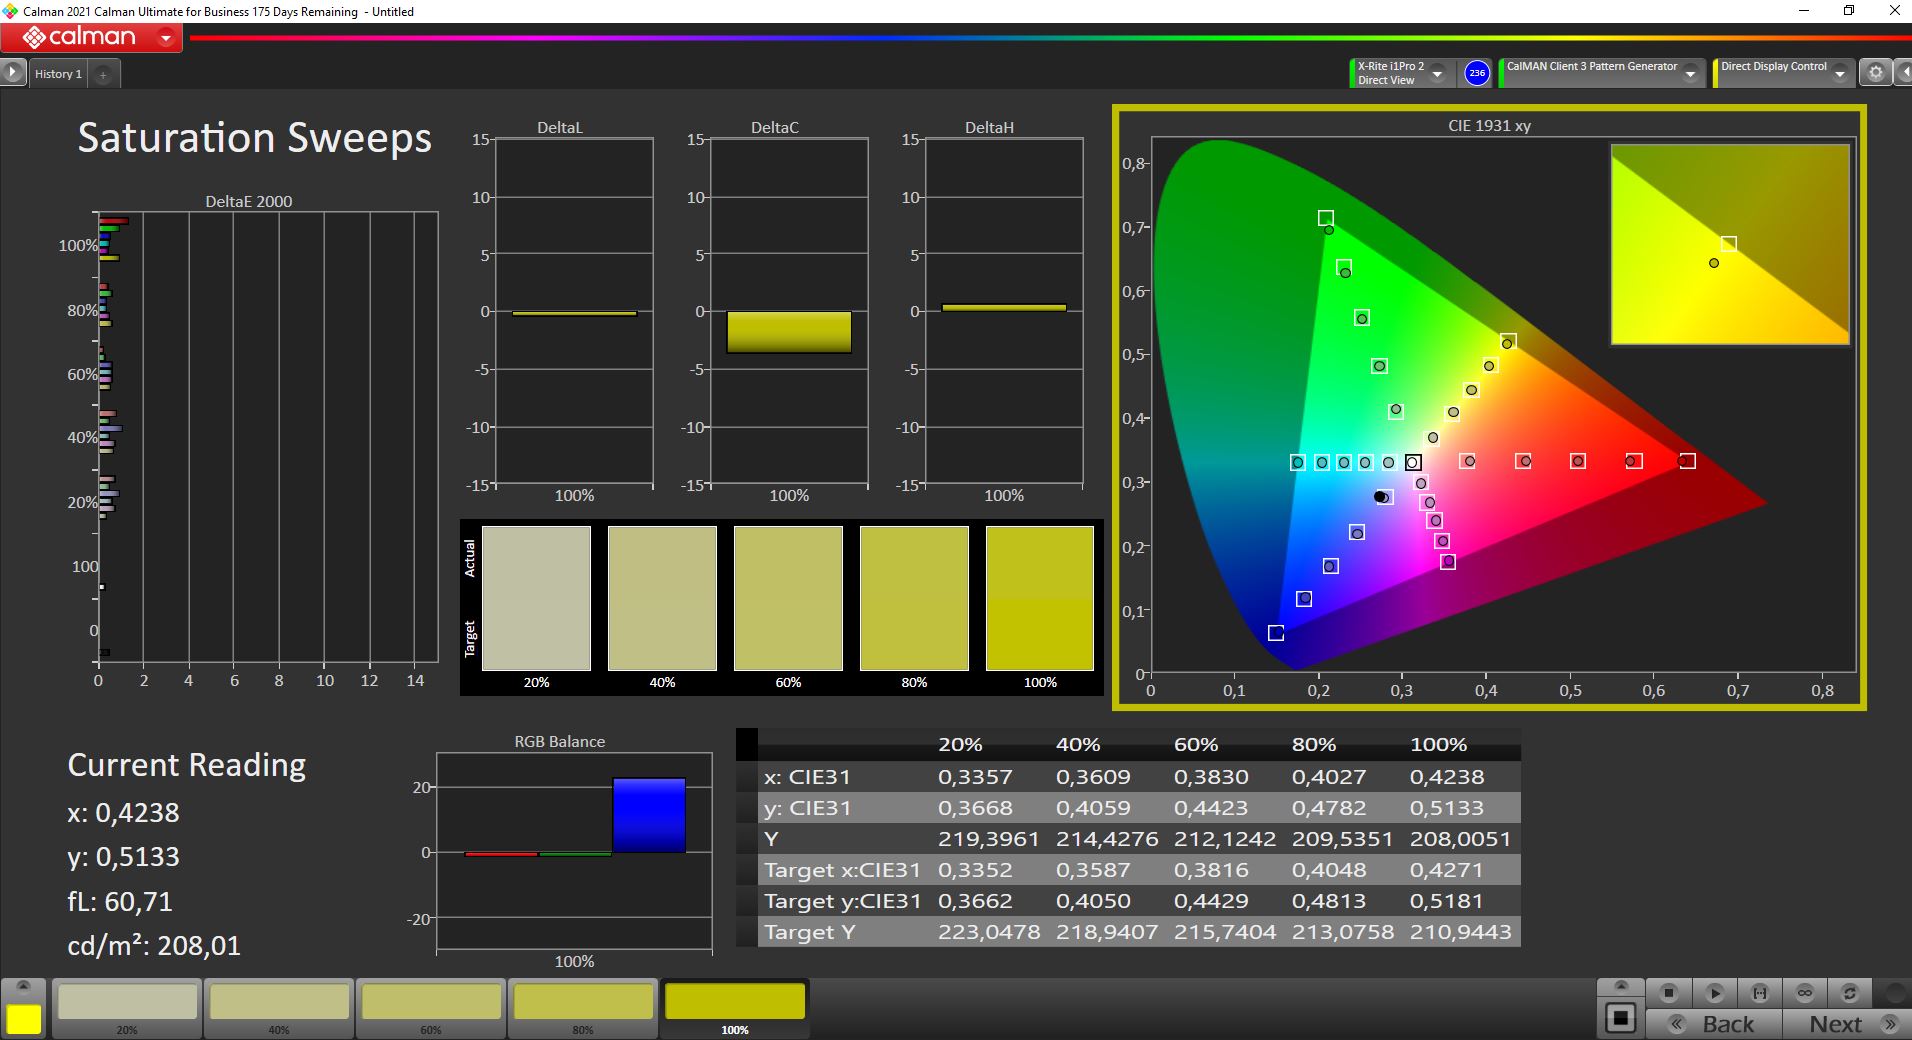Select the 60% saturation swatch in bottom strip
Screen dimensions: 1912x1040
431,1003
